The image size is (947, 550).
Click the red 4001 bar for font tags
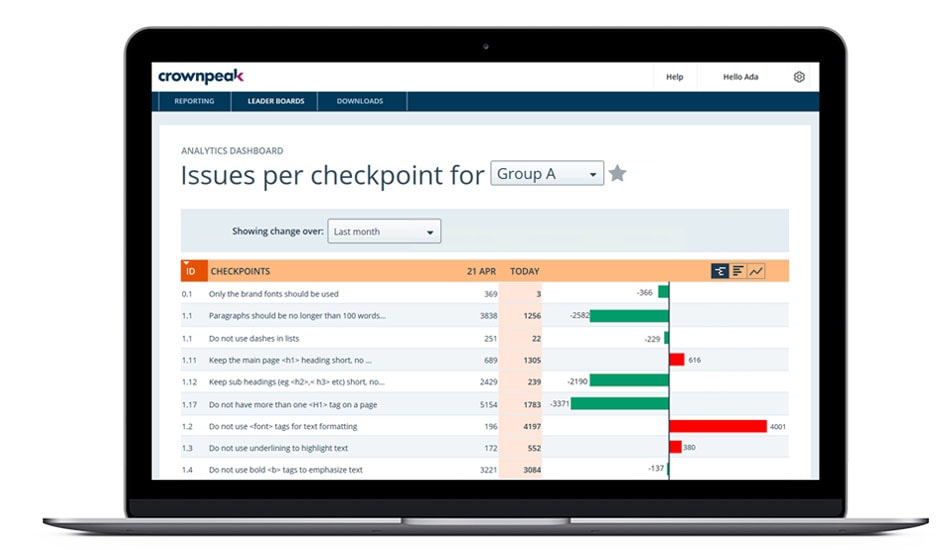(x=717, y=426)
